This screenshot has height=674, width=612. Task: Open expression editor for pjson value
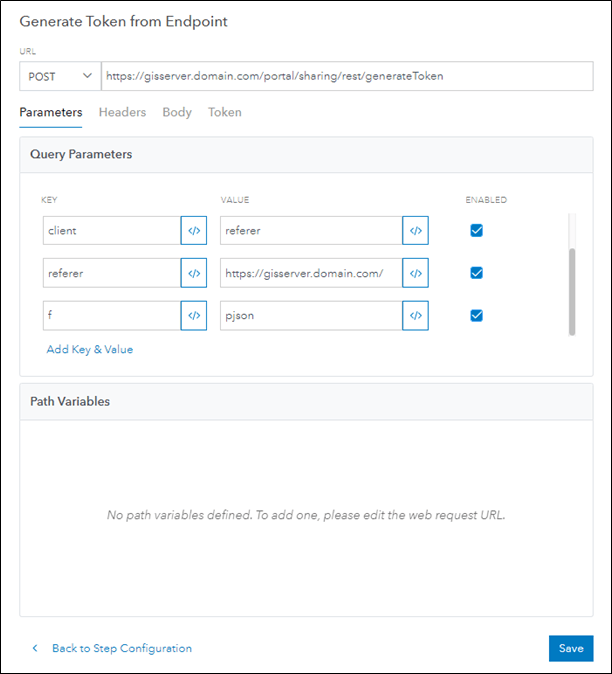pyautogui.click(x=416, y=316)
